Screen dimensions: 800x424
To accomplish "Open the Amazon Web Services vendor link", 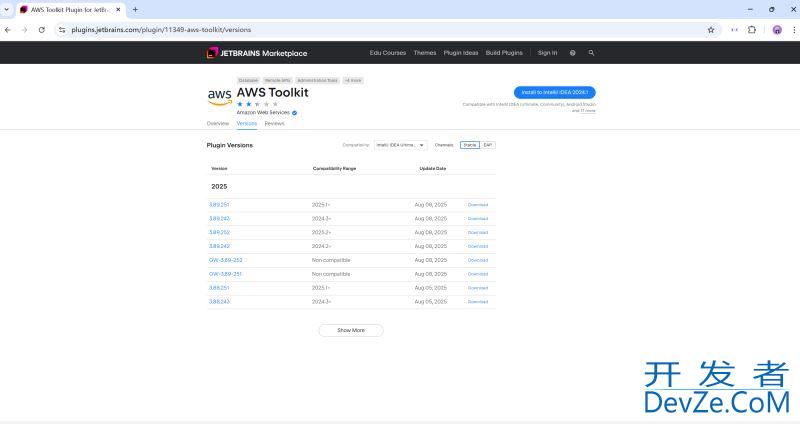I will (263, 113).
